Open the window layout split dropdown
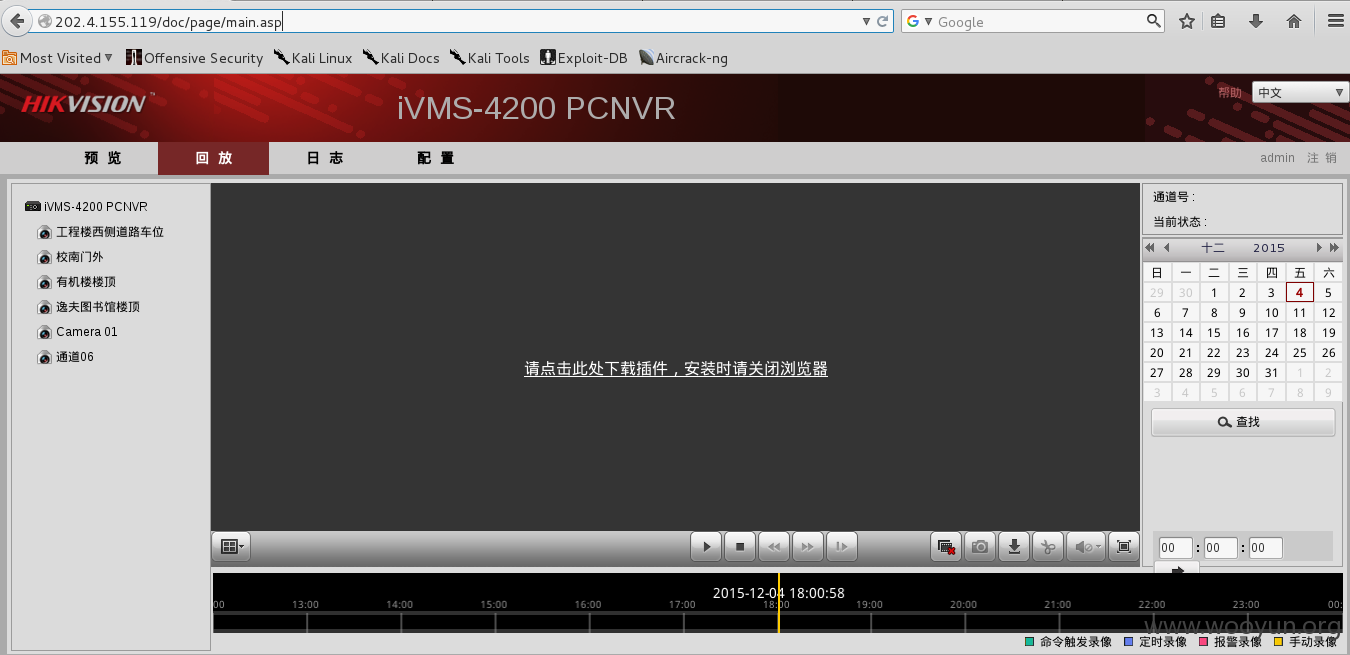1350x655 pixels. 231,546
